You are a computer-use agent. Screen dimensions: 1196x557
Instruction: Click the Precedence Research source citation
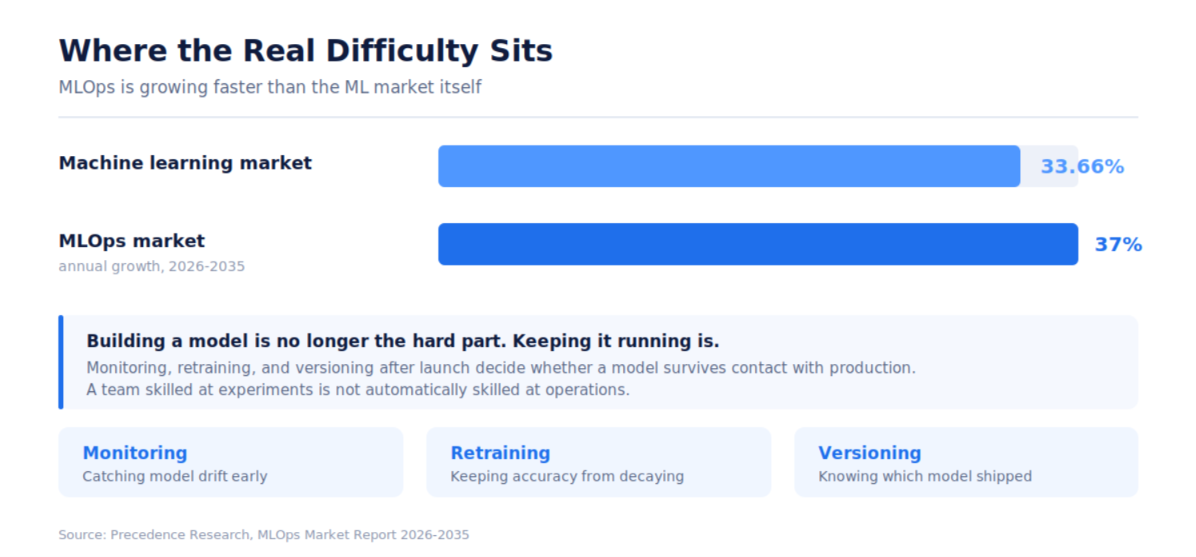(264, 535)
